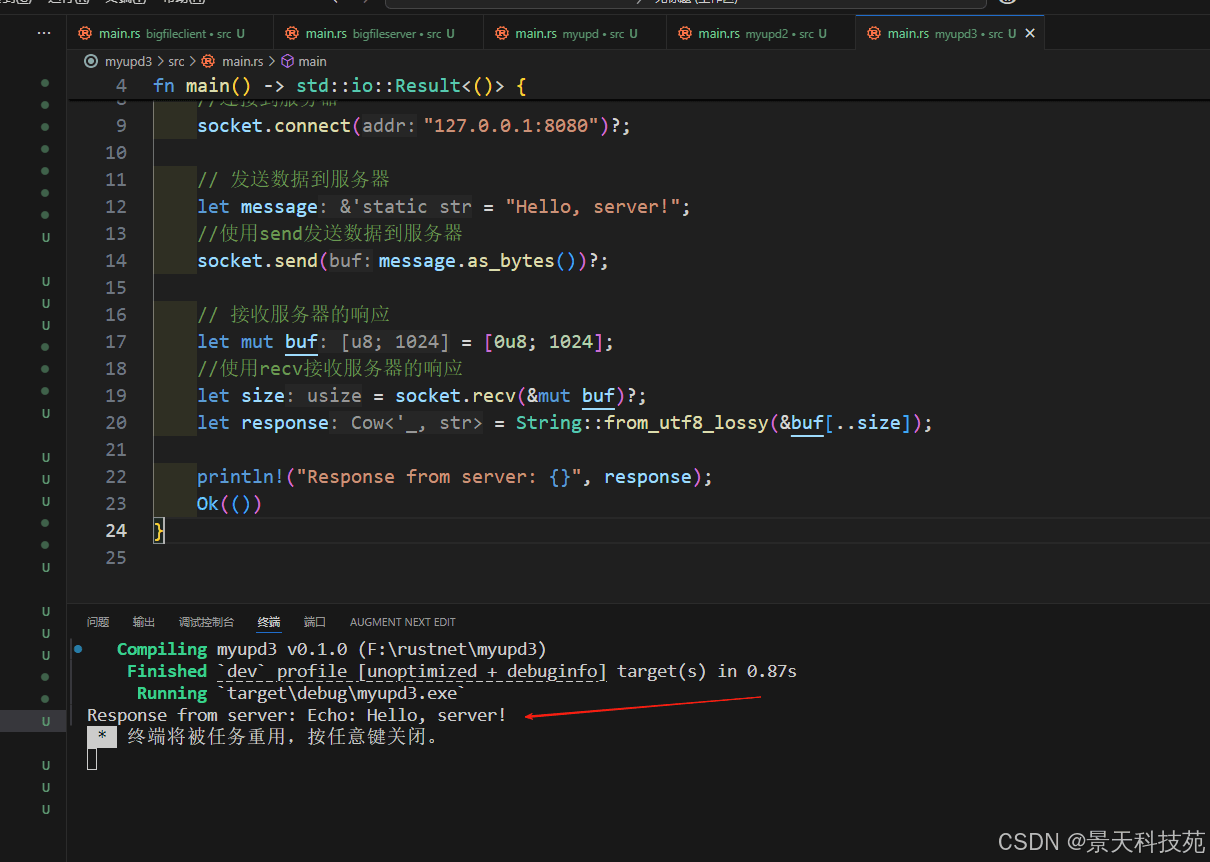Screen dimensions: 1210x862
Task: Open the main.rs myupd2 editor tab
Action: pos(761,34)
